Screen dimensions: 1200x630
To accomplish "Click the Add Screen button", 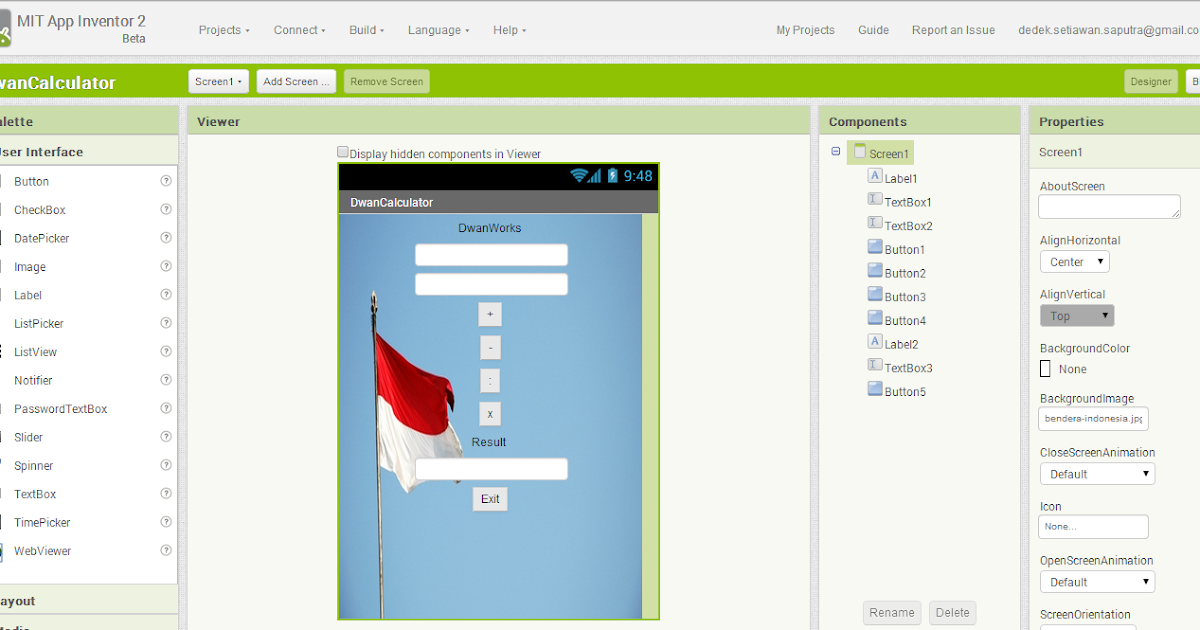I will pos(295,81).
